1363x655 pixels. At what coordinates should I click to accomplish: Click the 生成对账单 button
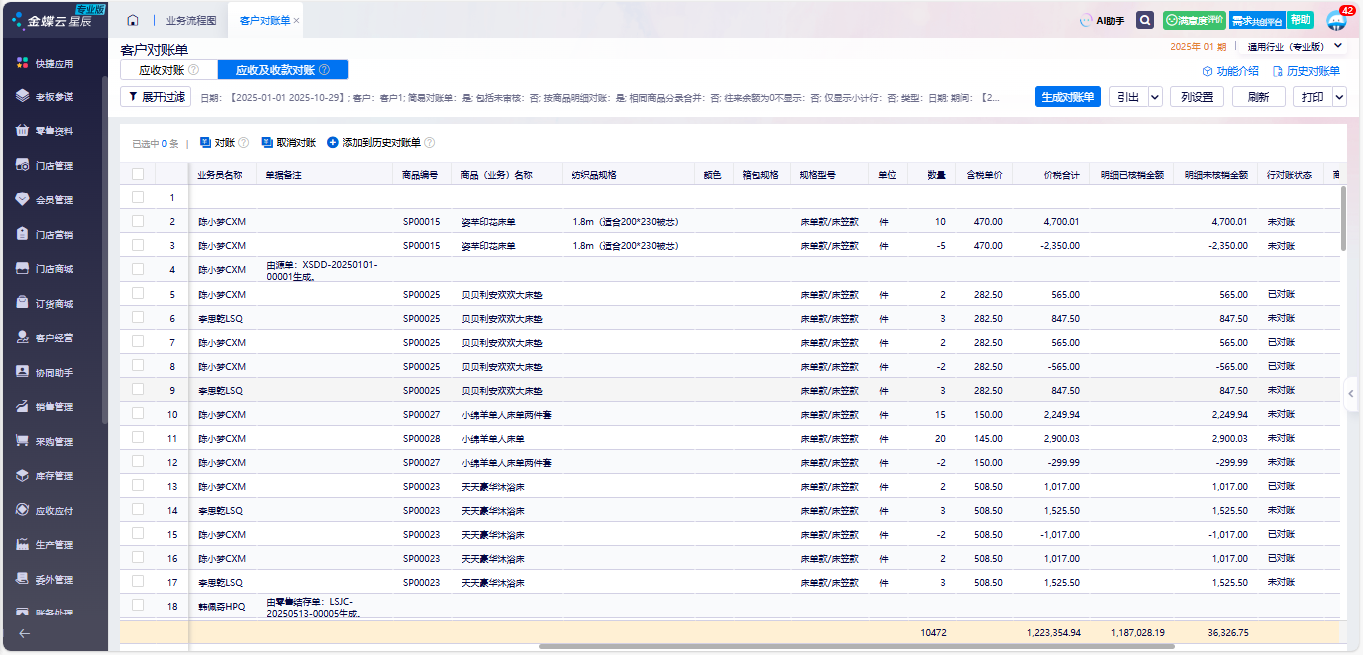(1067, 97)
